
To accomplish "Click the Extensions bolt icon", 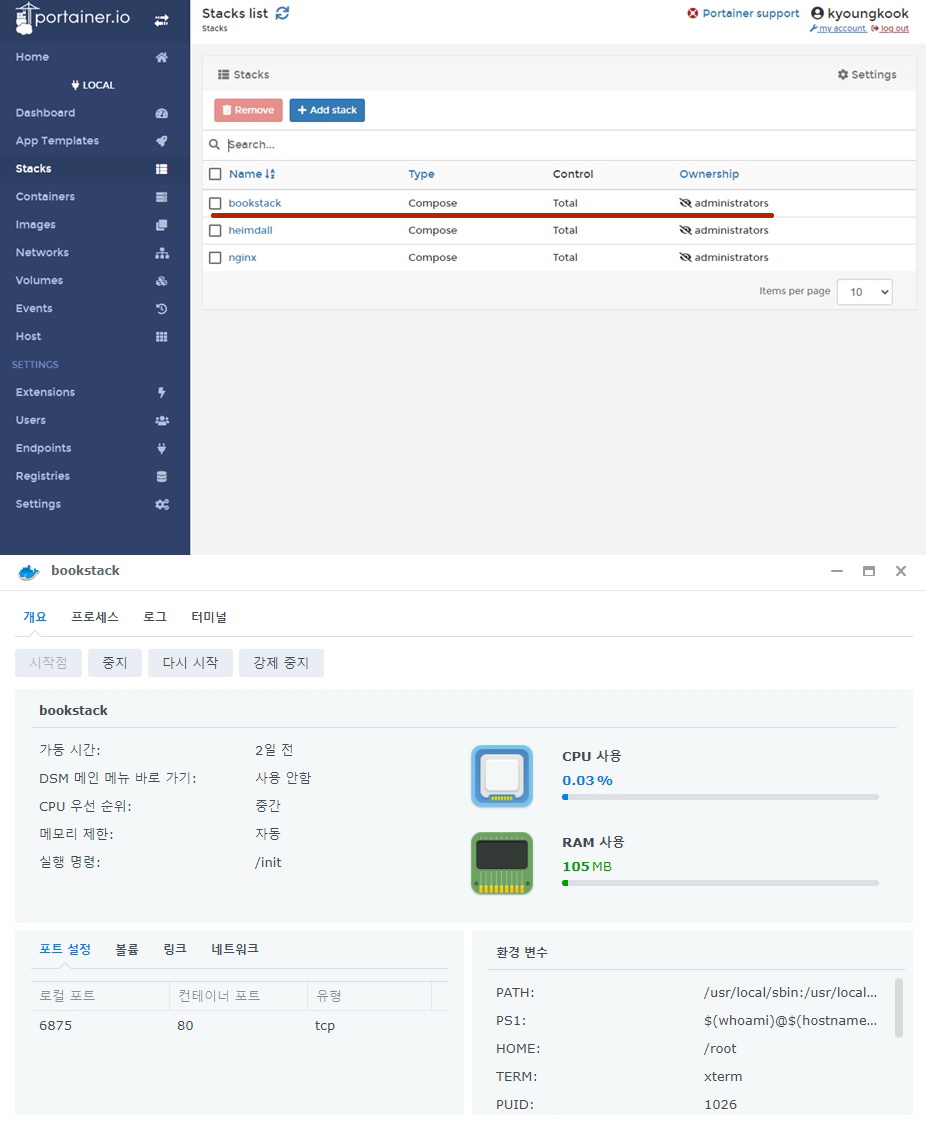I will pyautogui.click(x=162, y=392).
